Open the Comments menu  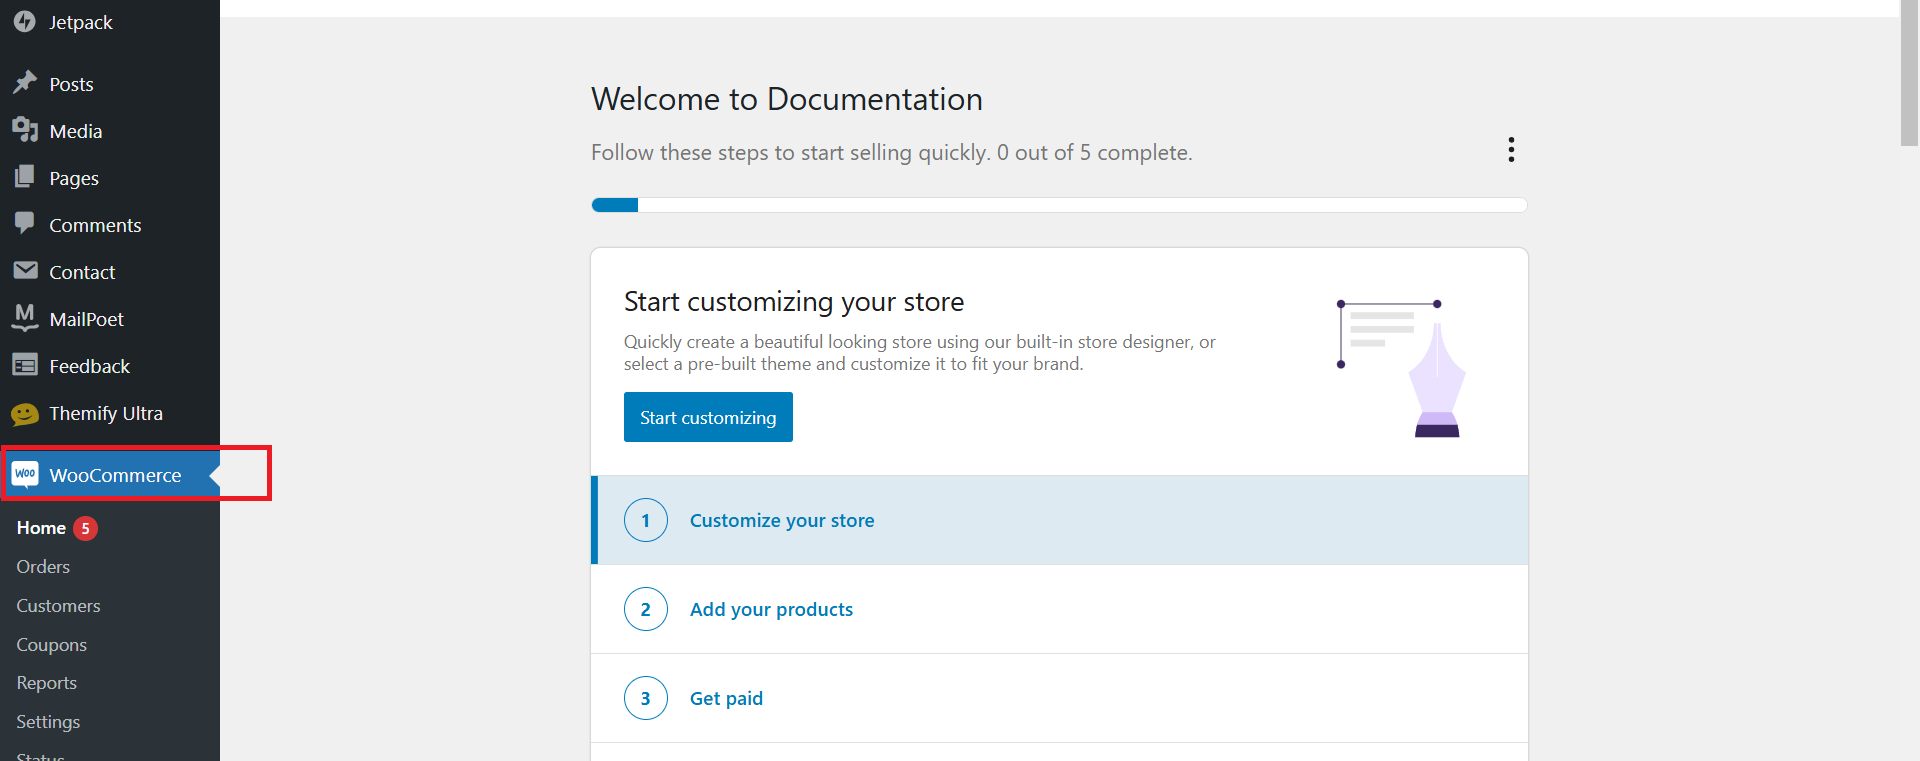pyautogui.click(x=95, y=225)
